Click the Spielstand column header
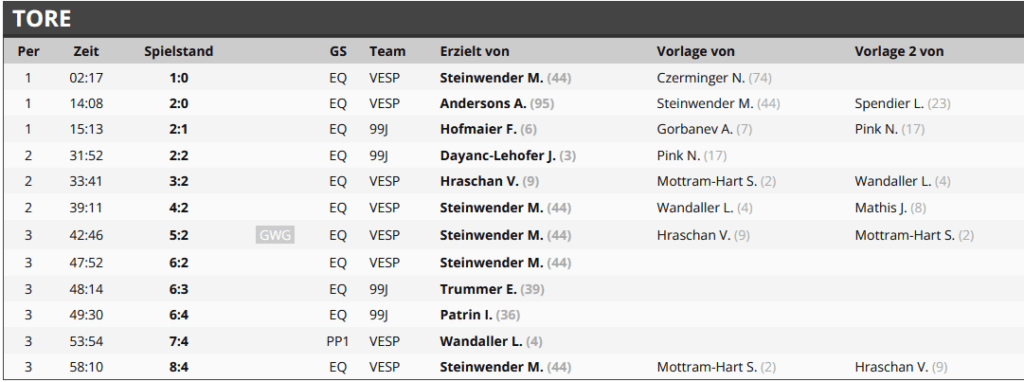The image size is (1024, 382). [x=179, y=51]
